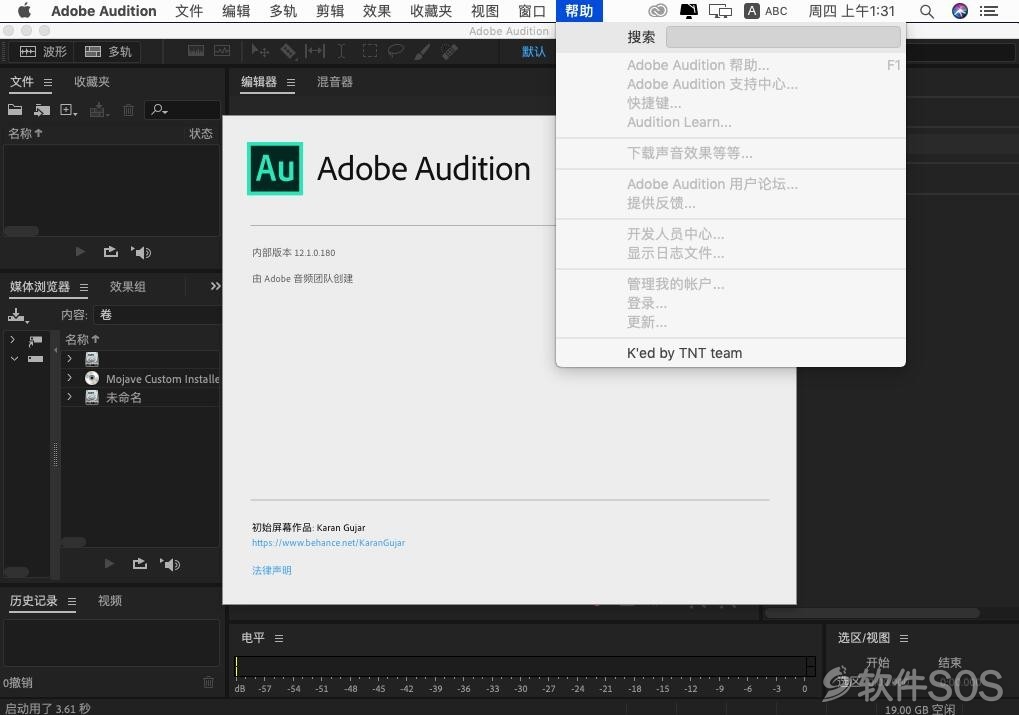Open the 默认 workspace selector
Screen dimensions: 1019x715
tap(534, 51)
